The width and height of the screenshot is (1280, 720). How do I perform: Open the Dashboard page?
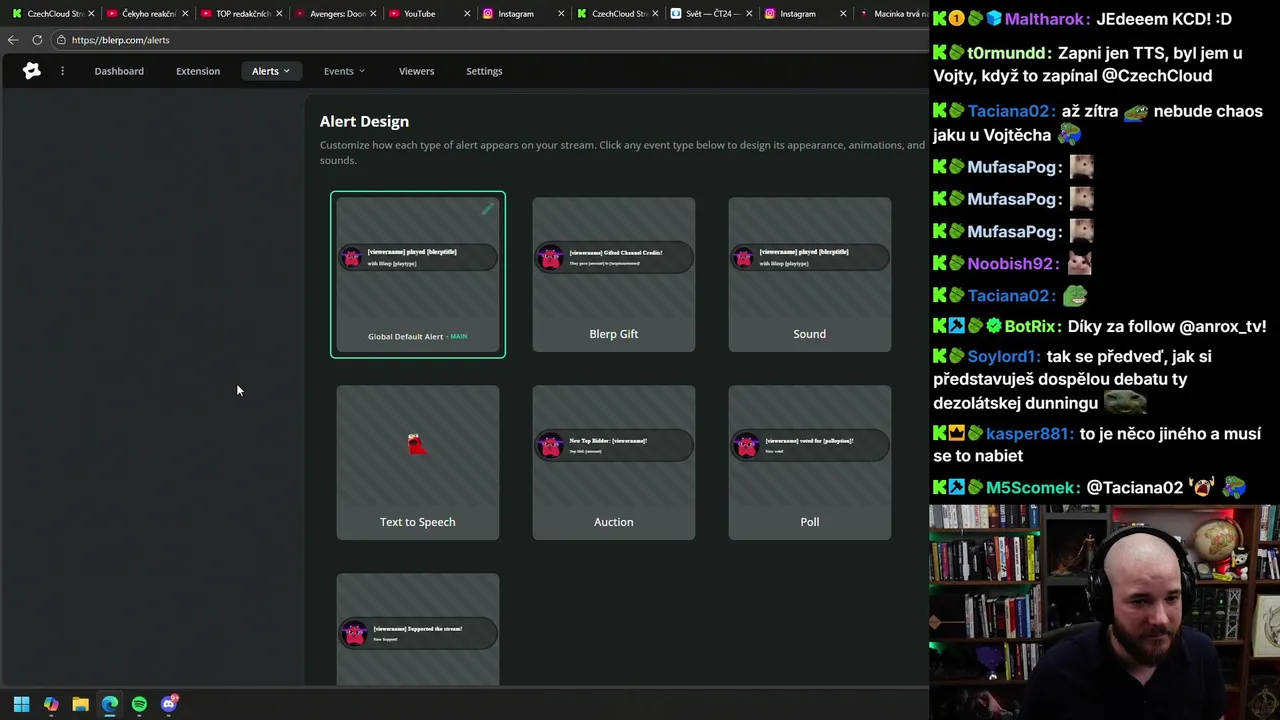(x=119, y=71)
